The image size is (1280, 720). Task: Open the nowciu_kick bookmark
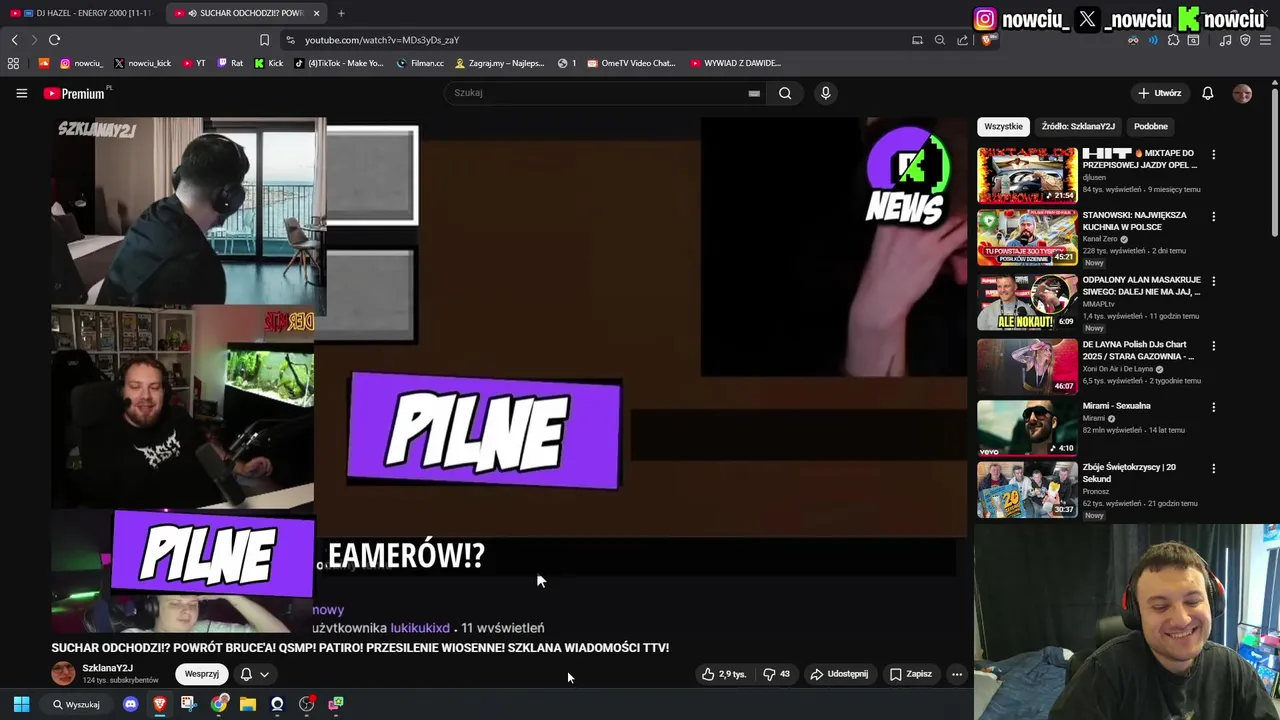pos(142,63)
